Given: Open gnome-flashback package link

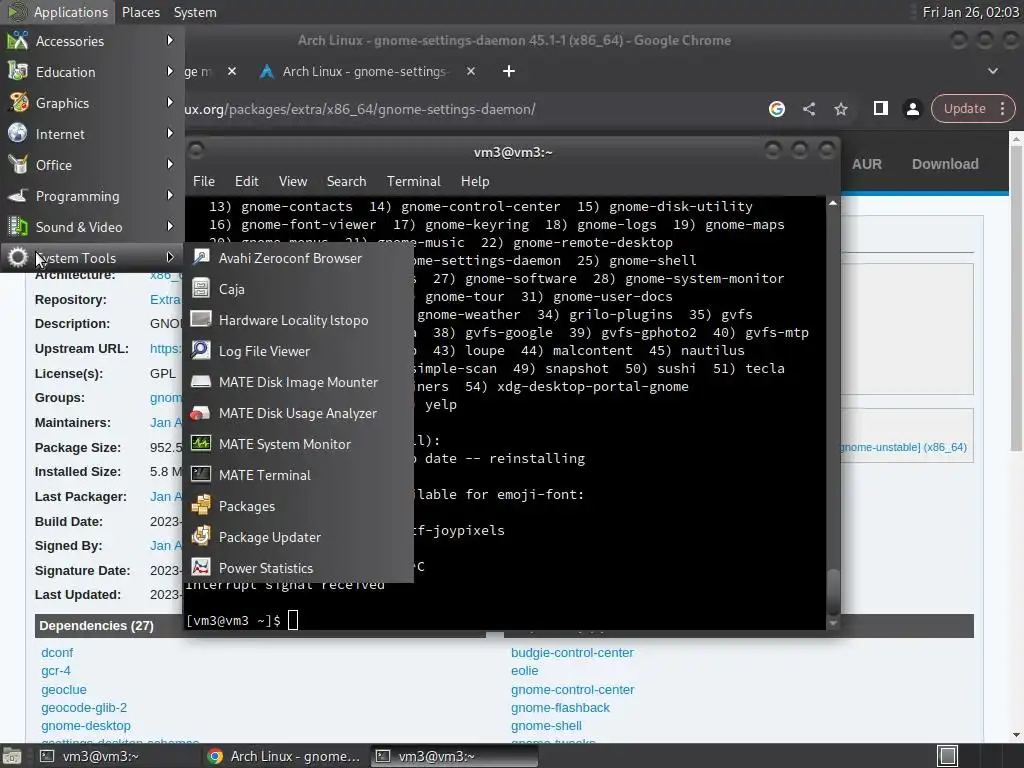Looking at the screenshot, I should 560,707.
